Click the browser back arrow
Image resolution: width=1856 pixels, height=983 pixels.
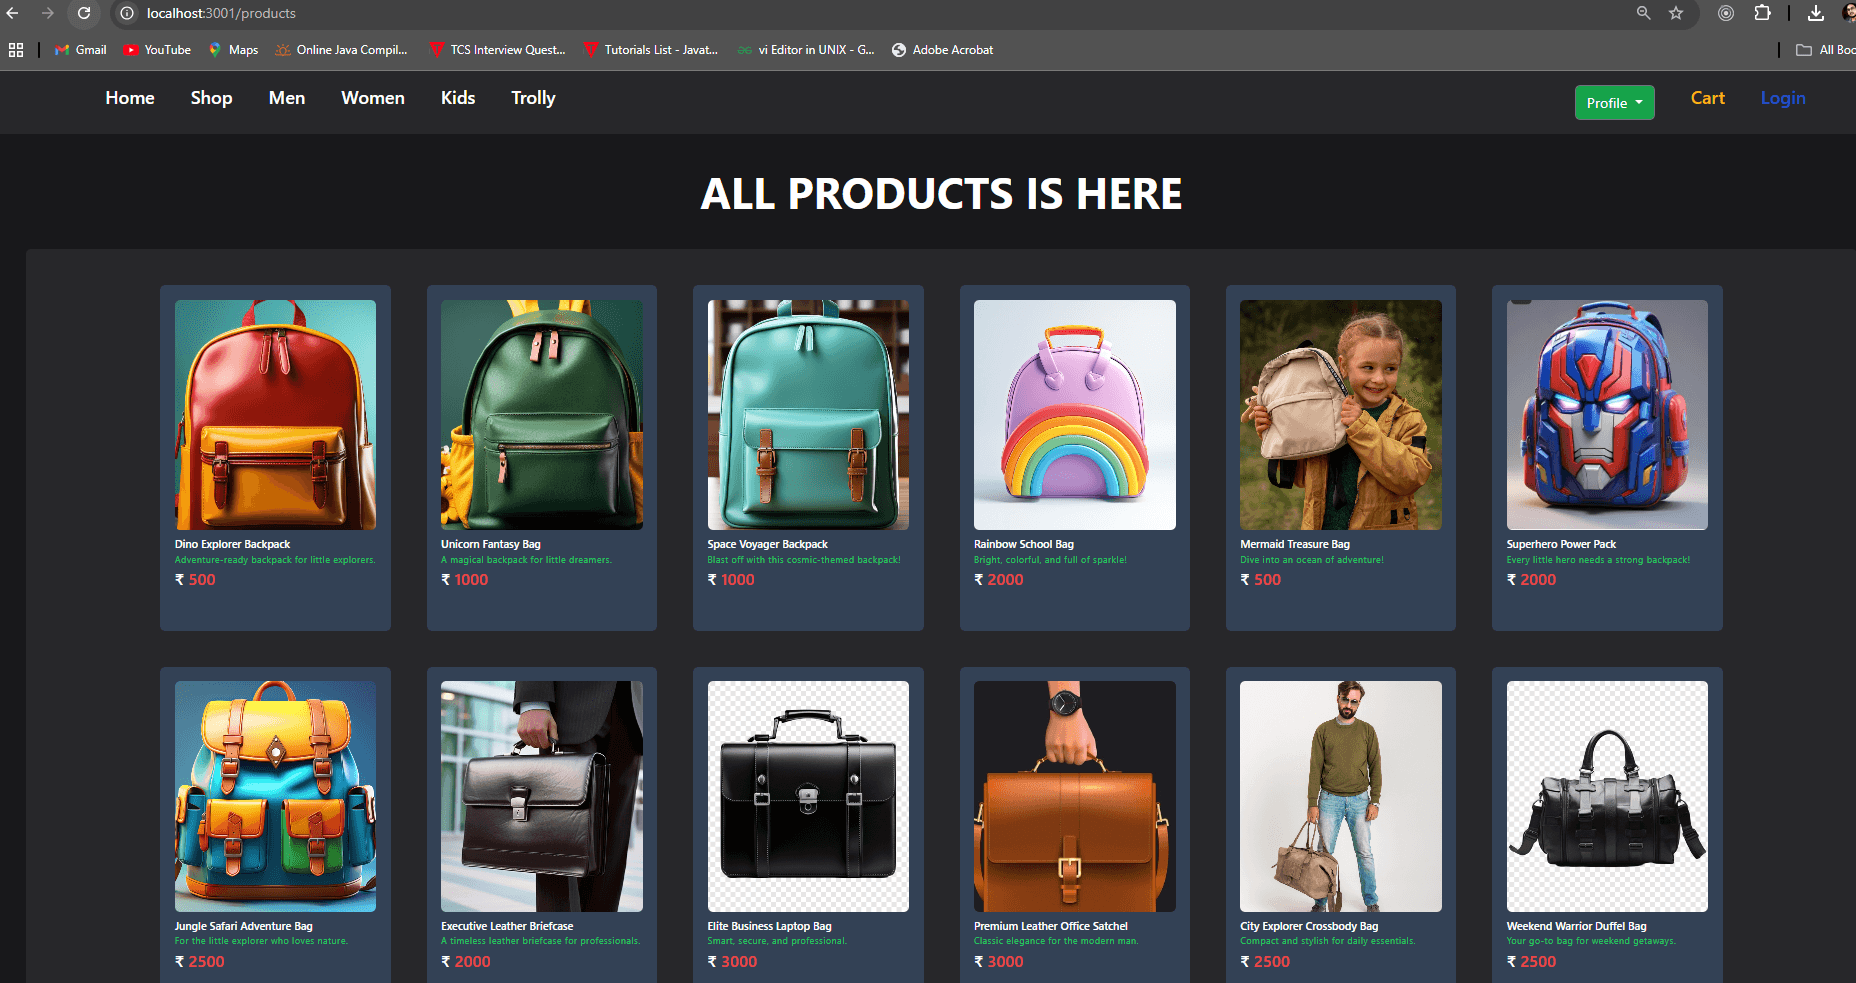coord(13,13)
